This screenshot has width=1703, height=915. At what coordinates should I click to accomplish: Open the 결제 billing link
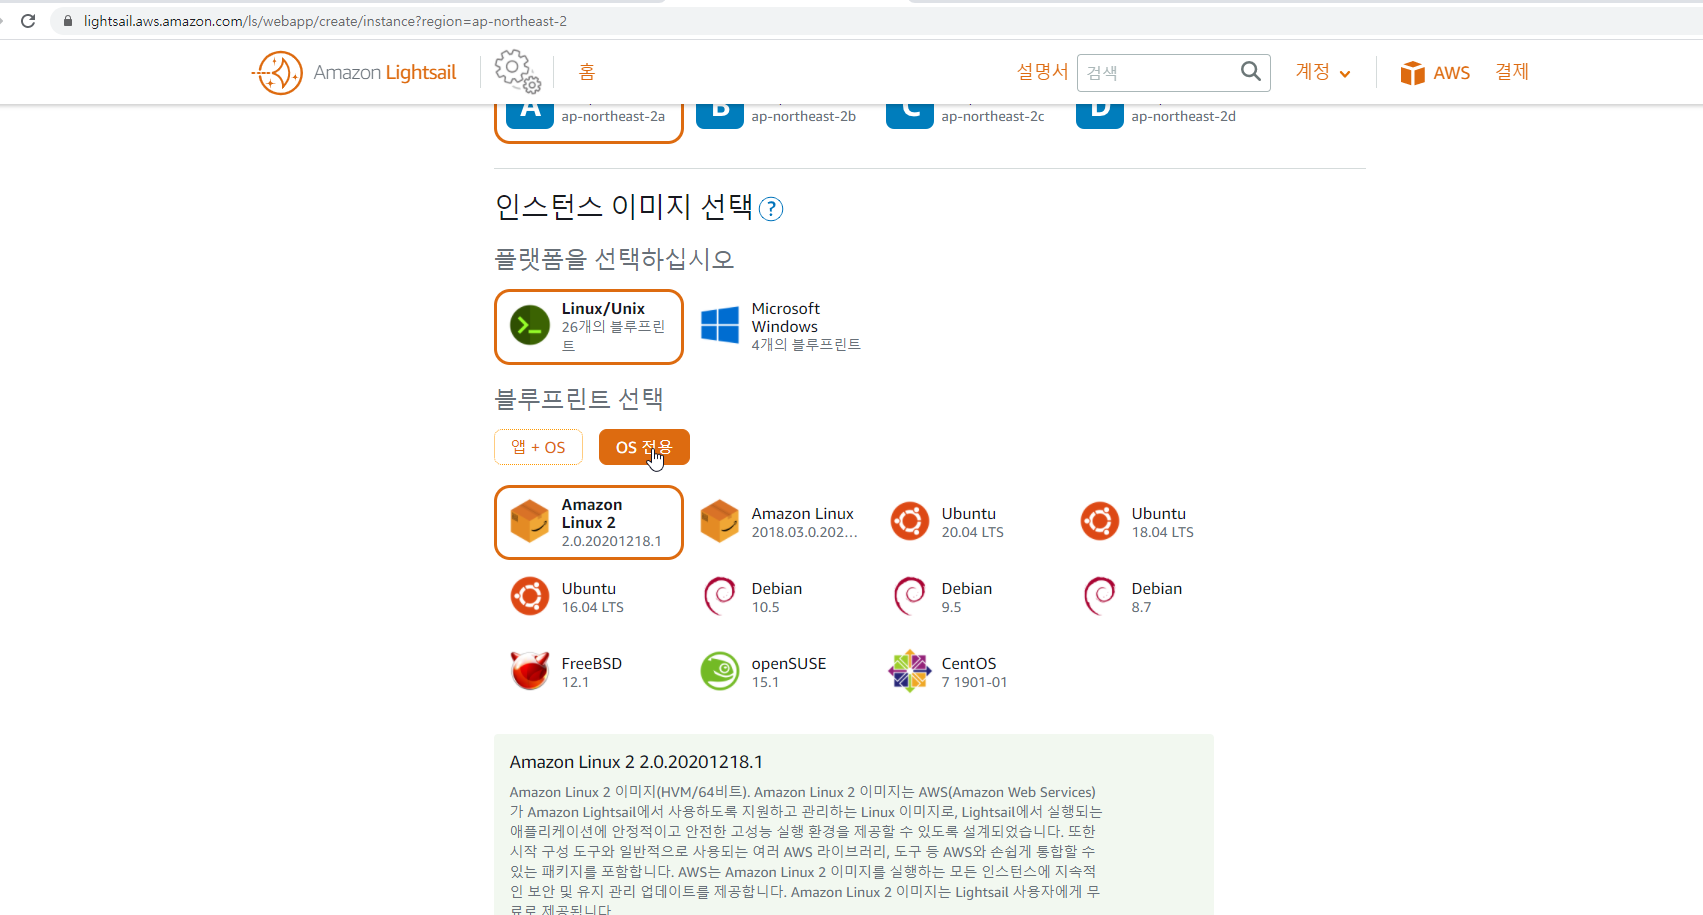pos(1512,72)
